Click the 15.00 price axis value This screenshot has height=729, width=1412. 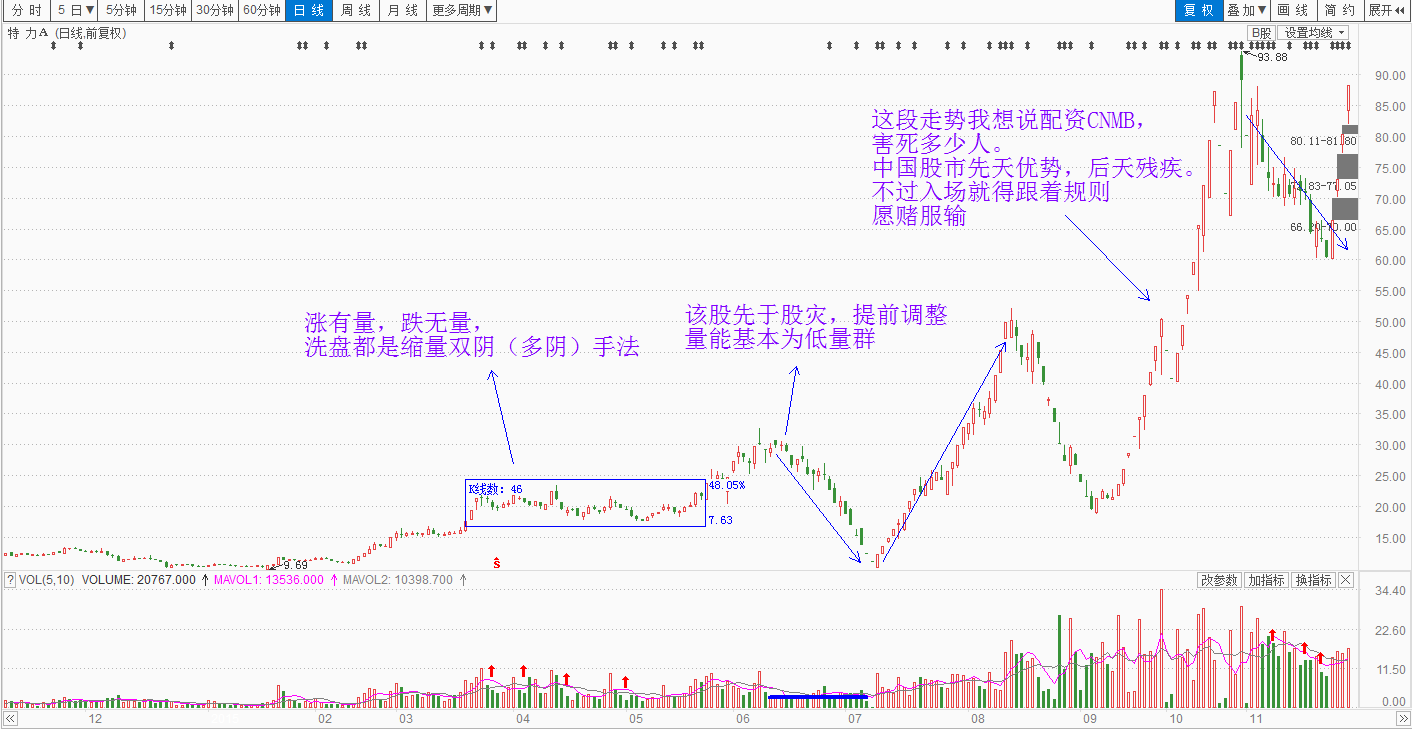tap(1390, 538)
